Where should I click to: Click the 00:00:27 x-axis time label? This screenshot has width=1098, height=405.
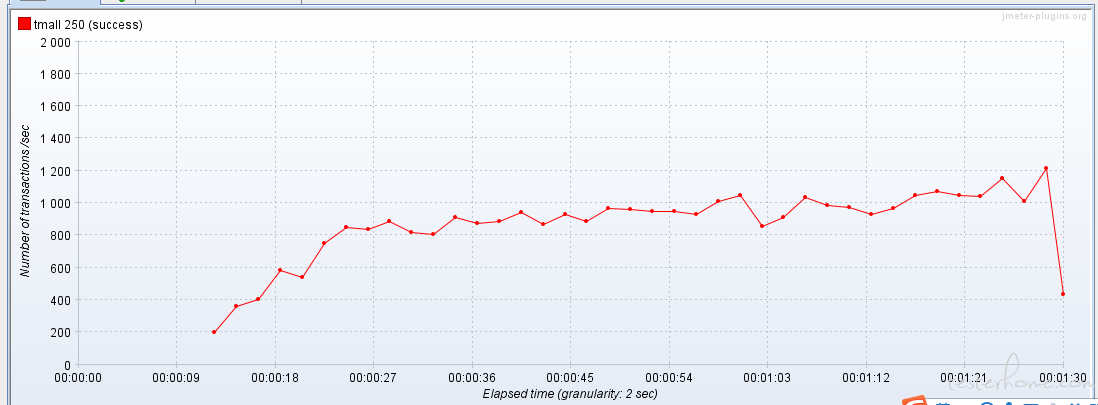pos(373,378)
